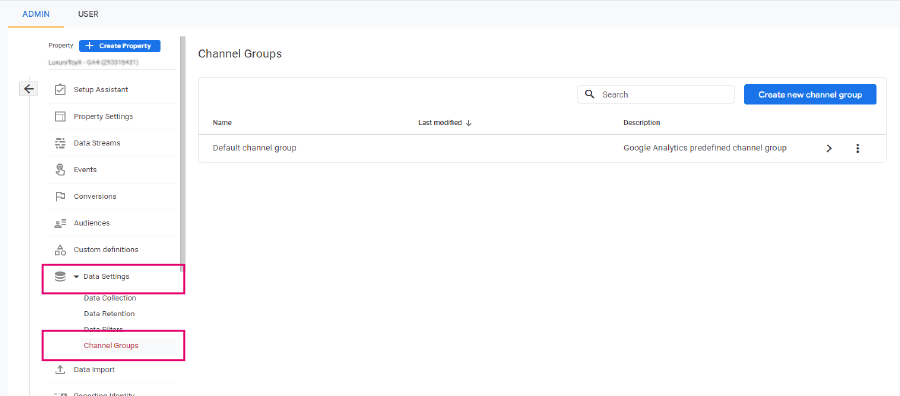Focus the channel groups Search field

655,95
